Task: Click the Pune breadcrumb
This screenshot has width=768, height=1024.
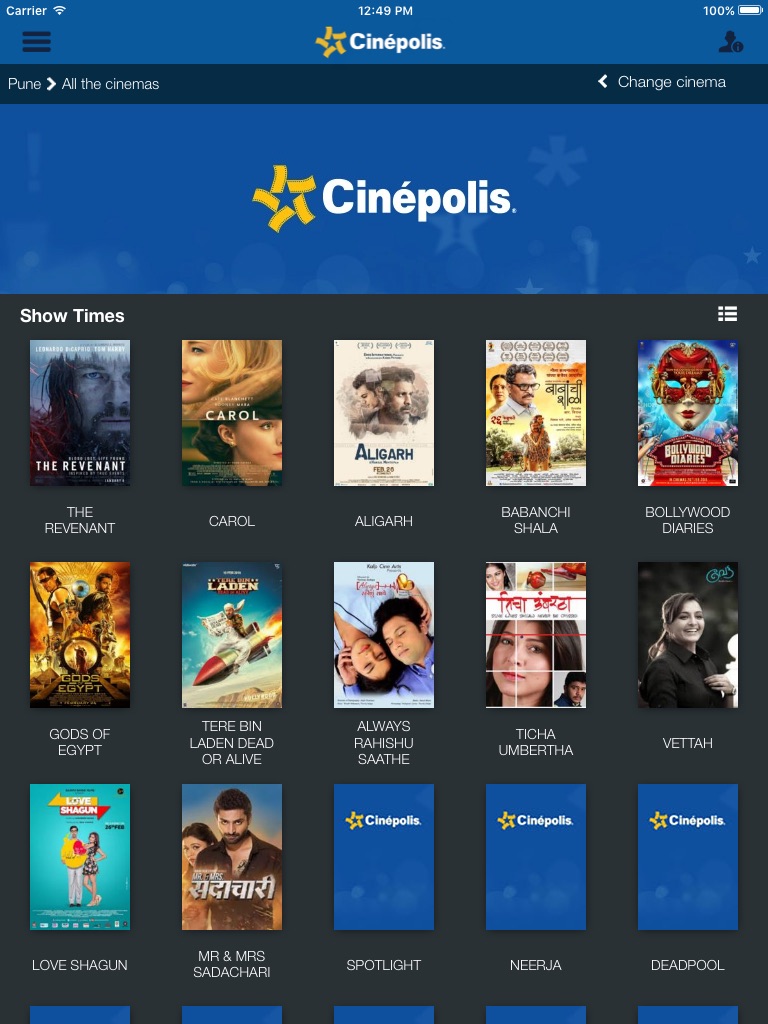Action: pos(24,84)
